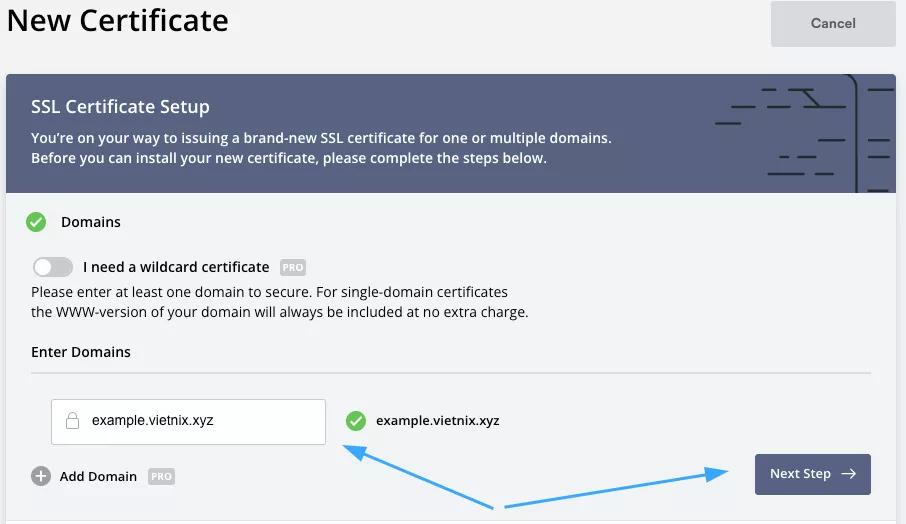Click the arrow icon inside Next Step
Screen dimensions: 906x524
pos(848,474)
